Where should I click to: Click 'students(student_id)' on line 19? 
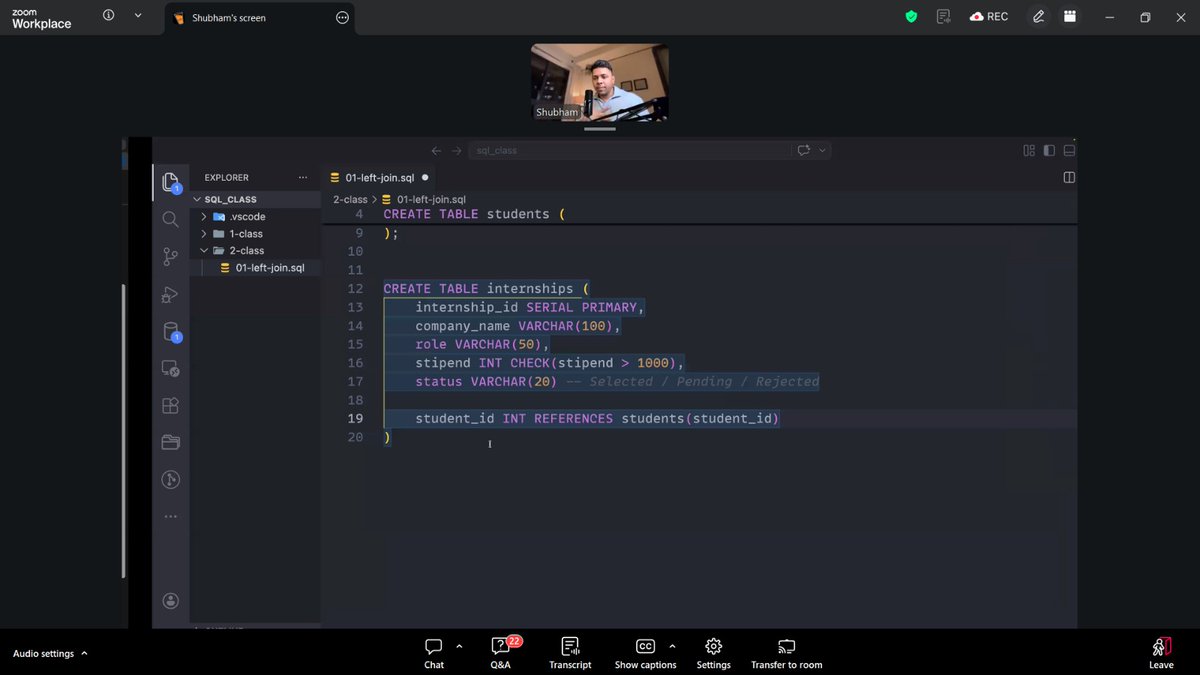[700, 418]
